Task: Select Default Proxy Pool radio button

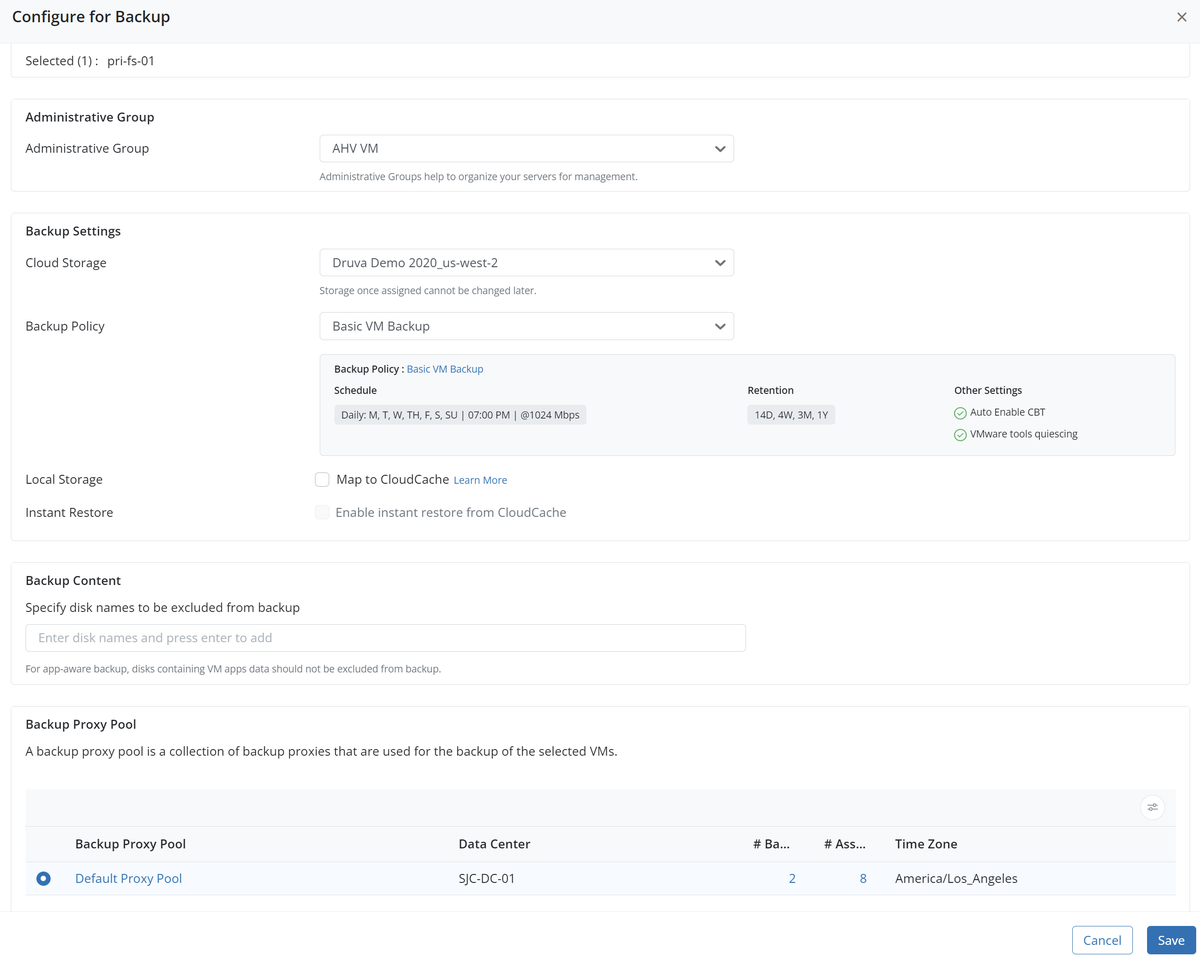Action: pyautogui.click(x=43, y=879)
